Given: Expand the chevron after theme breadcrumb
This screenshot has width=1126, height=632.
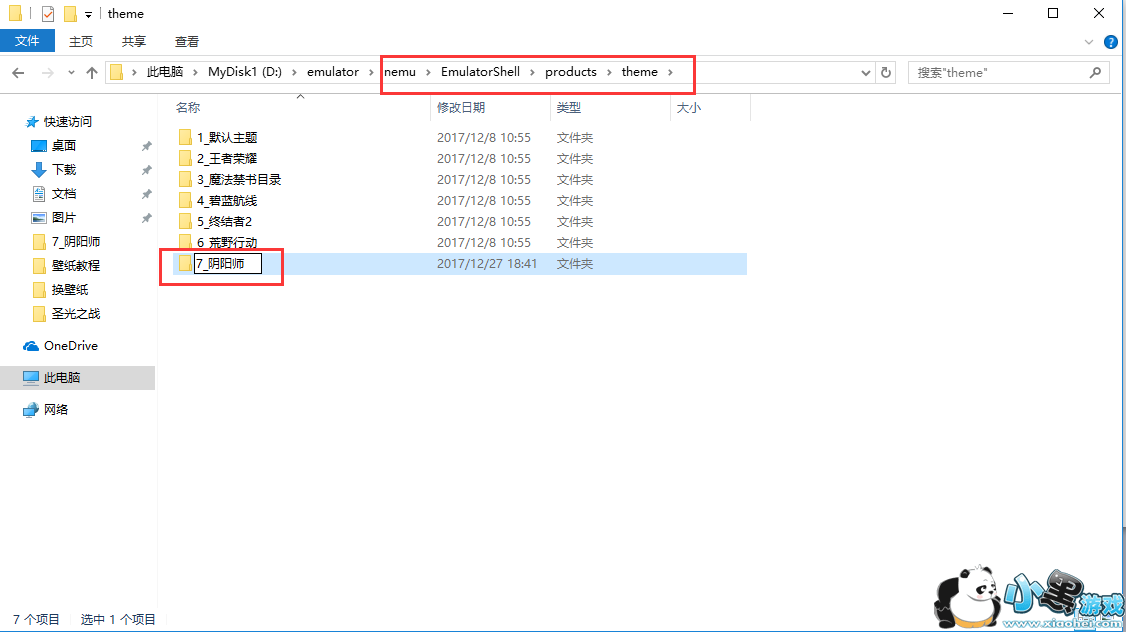Looking at the screenshot, I should tap(670, 73).
